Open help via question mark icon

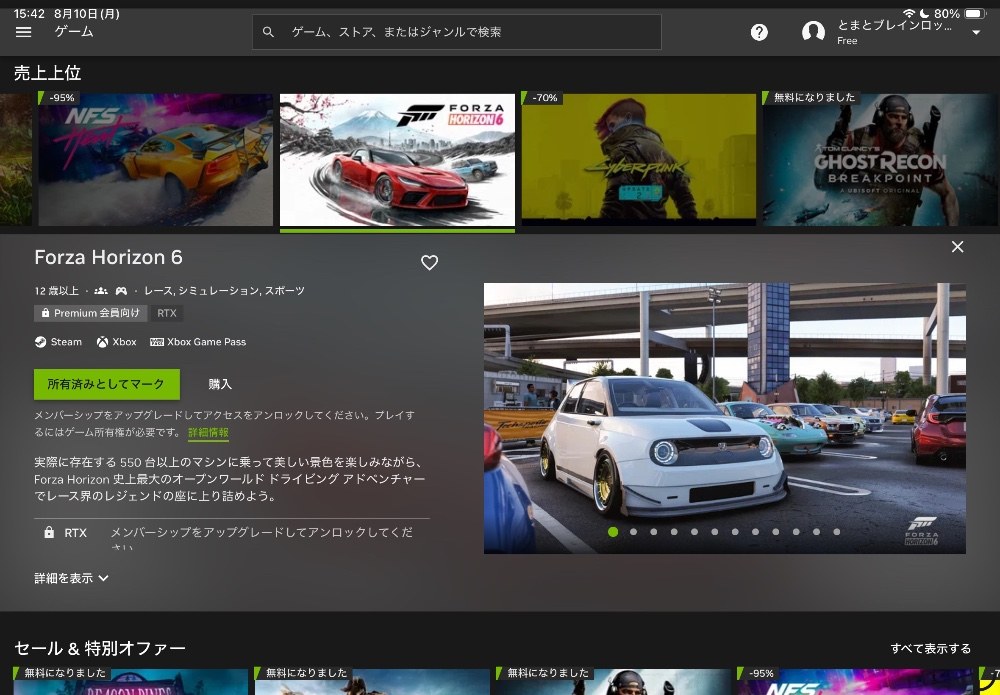759,32
